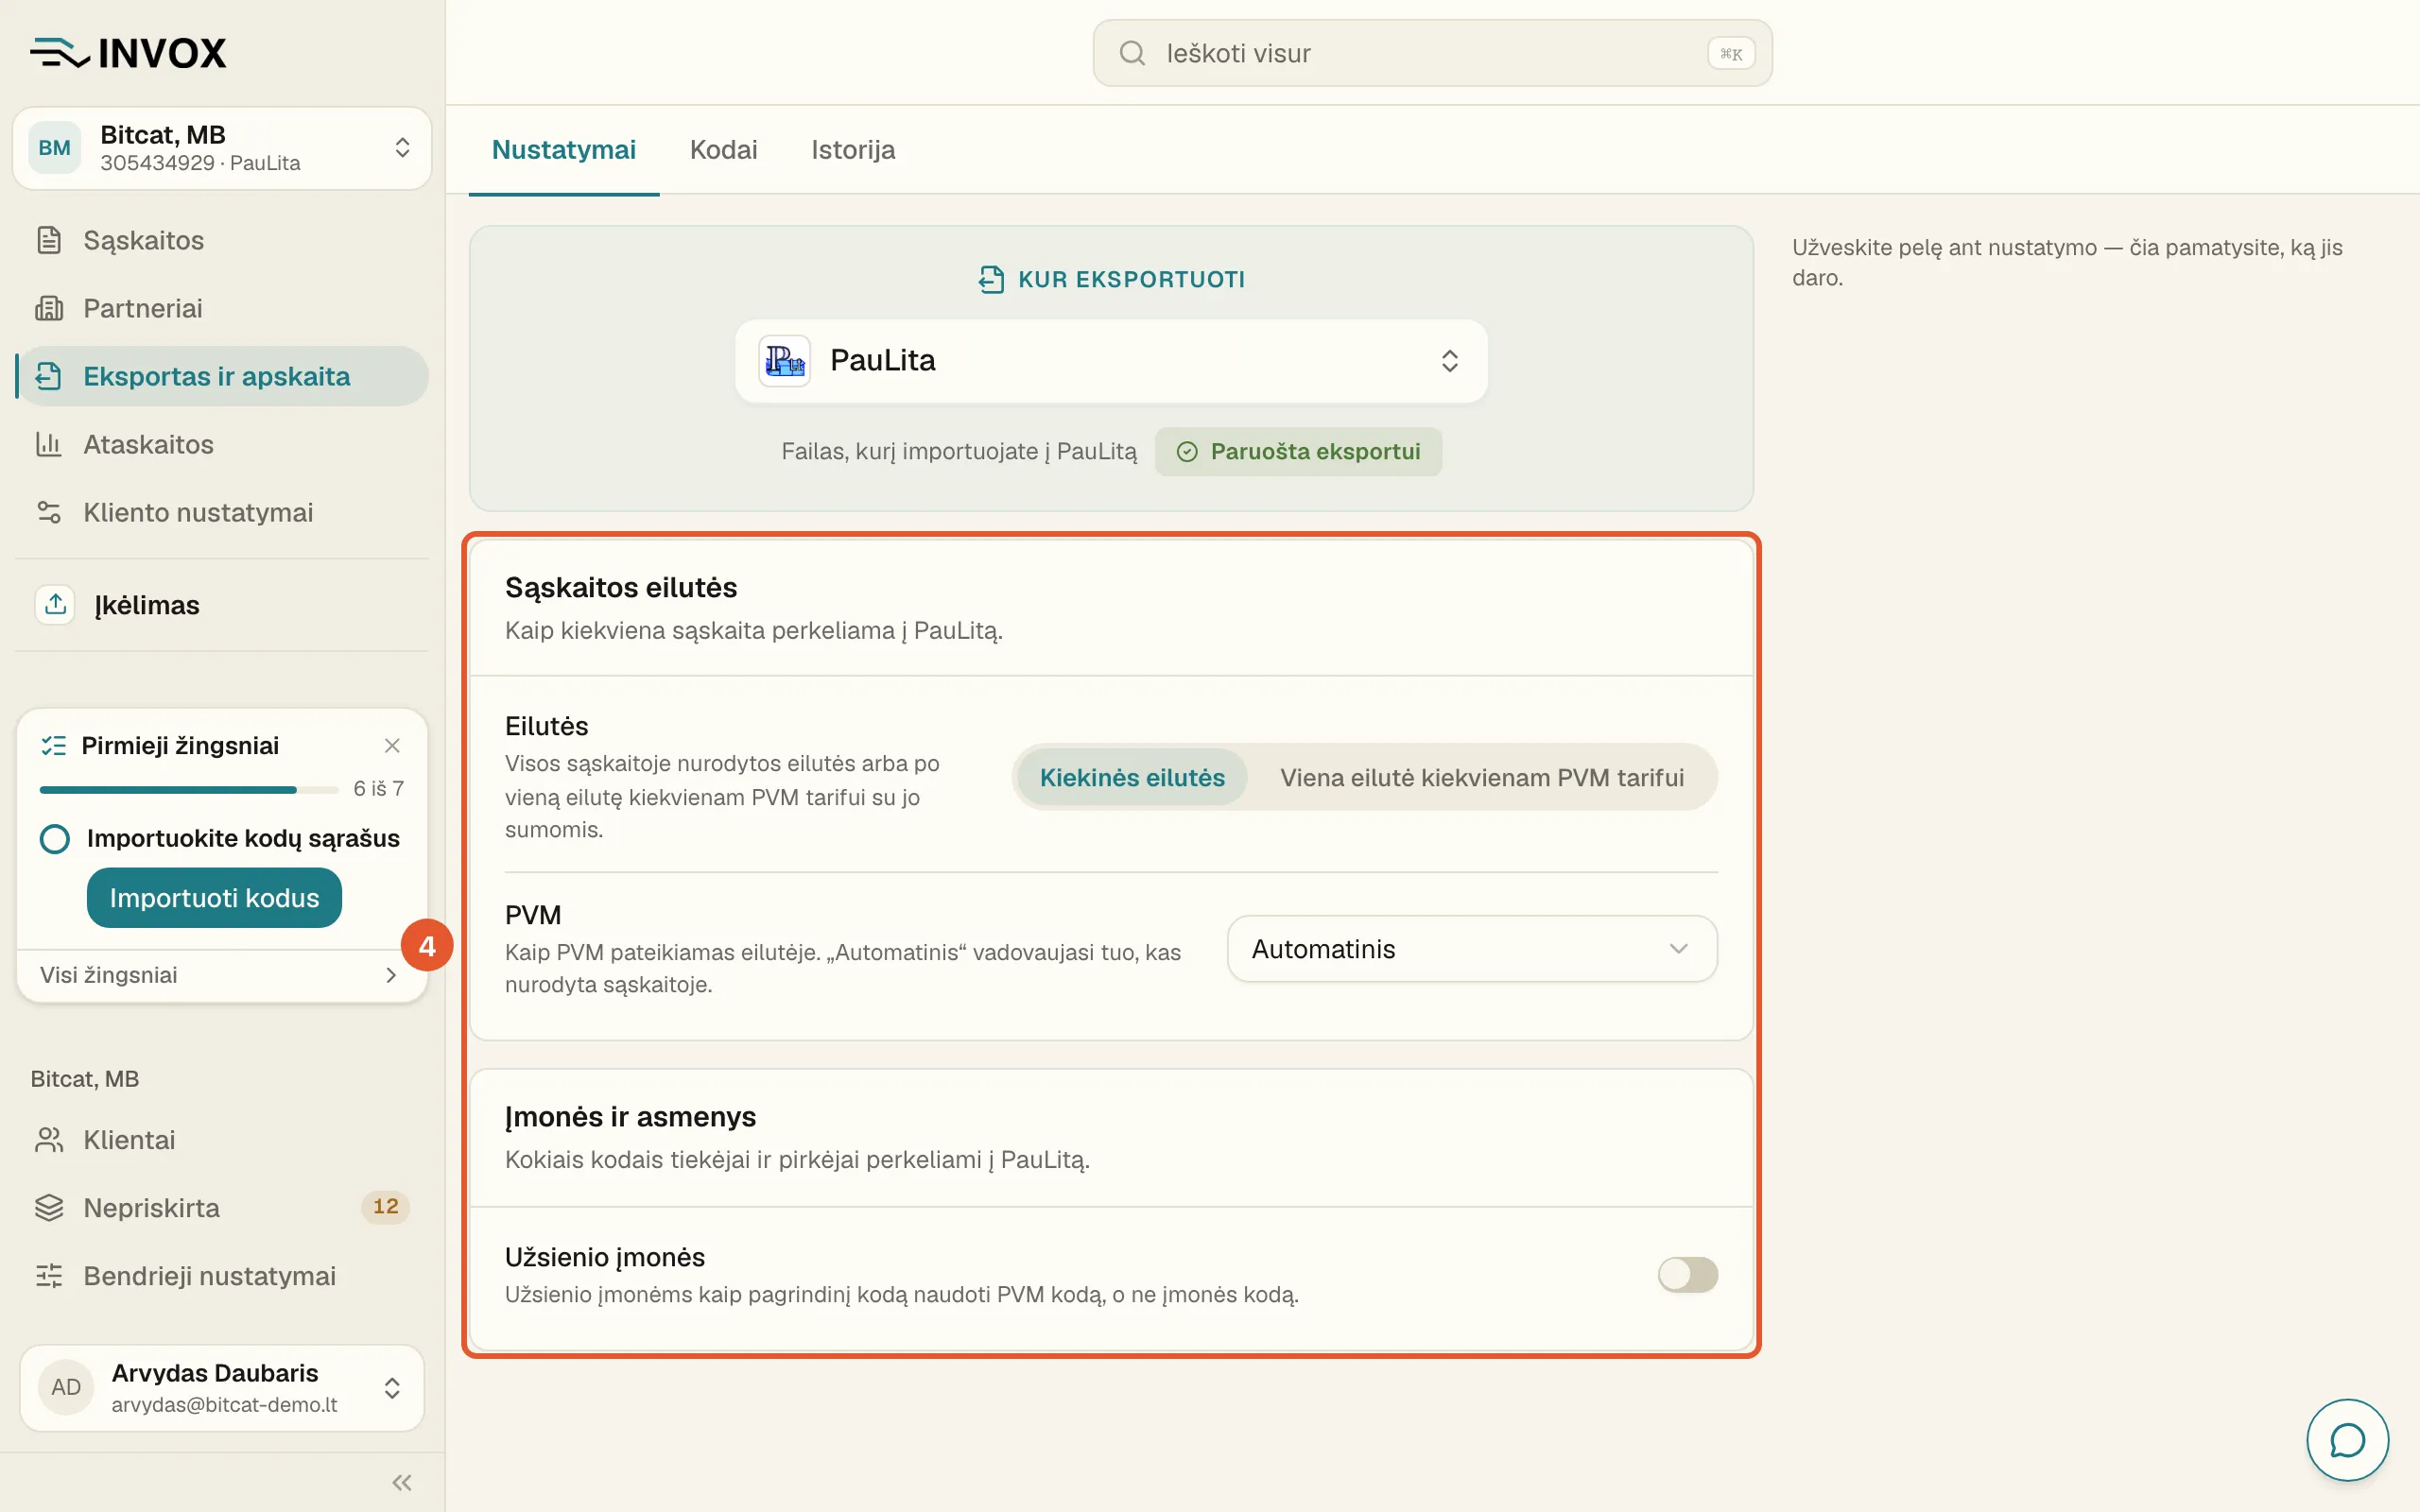Open Ataskaitos reports section
Screen dimensions: 2420x1512
[222, 444]
